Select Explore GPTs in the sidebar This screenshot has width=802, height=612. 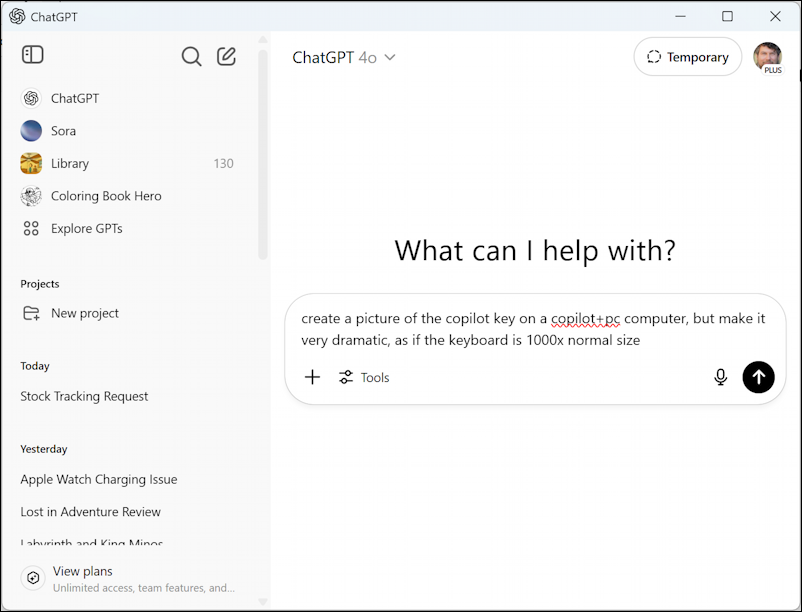[86, 228]
